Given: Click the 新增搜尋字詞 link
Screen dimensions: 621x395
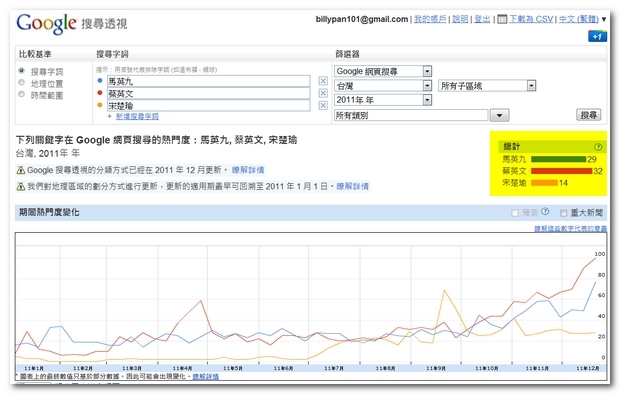Looking at the screenshot, I should 137,116.
